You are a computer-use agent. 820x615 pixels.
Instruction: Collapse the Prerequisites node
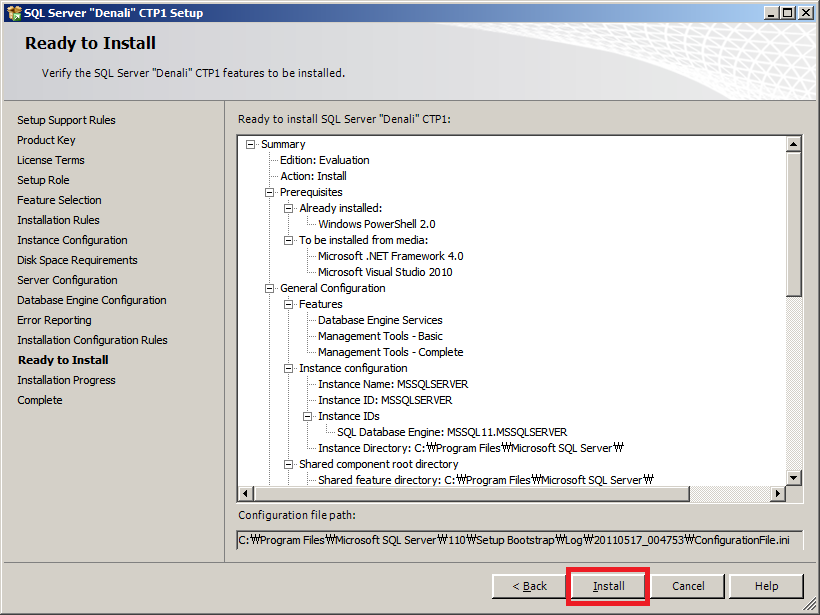pyautogui.click(x=269, y=192)
